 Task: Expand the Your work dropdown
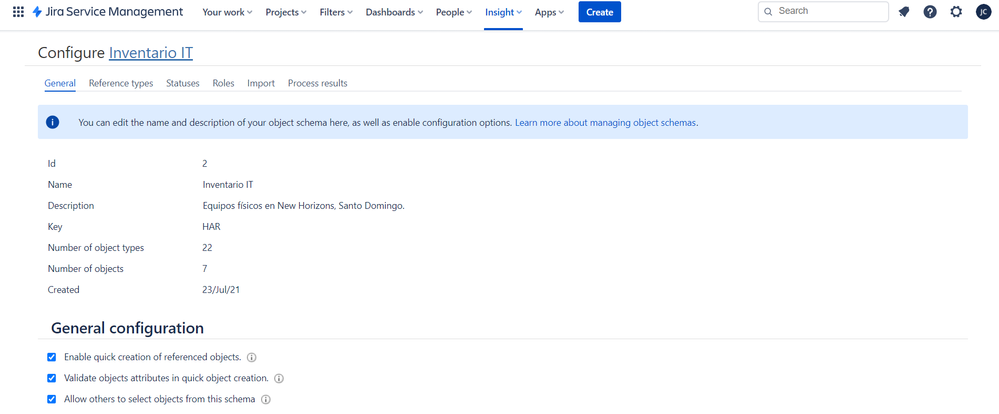coord(227,12)
